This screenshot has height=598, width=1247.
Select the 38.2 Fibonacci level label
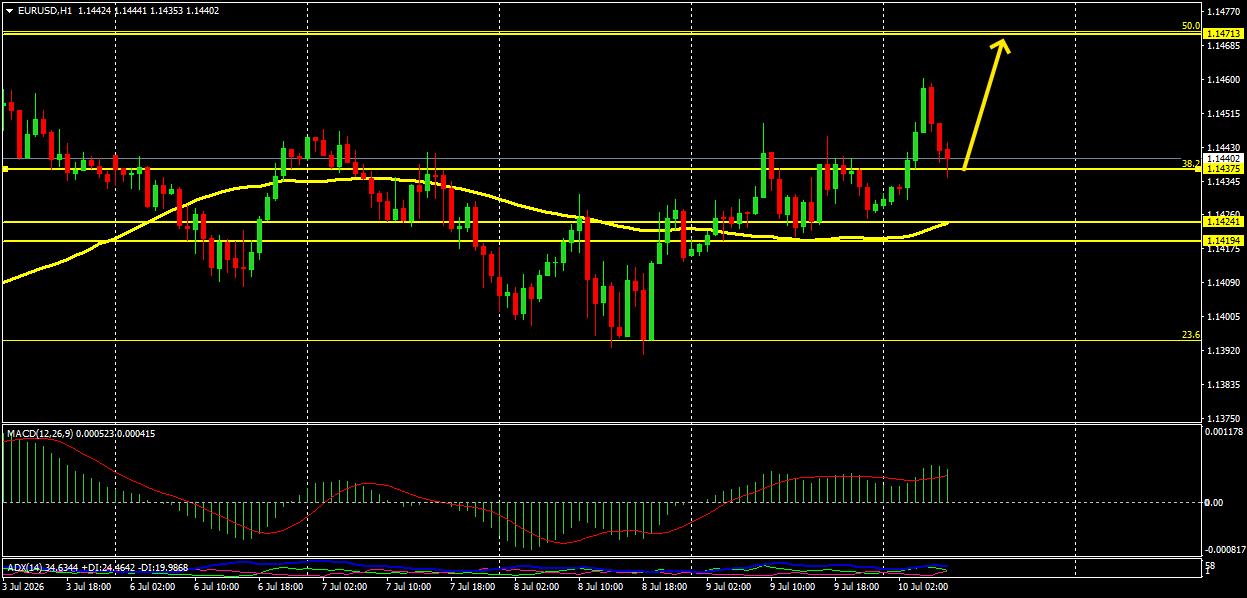coord(1190,163)
